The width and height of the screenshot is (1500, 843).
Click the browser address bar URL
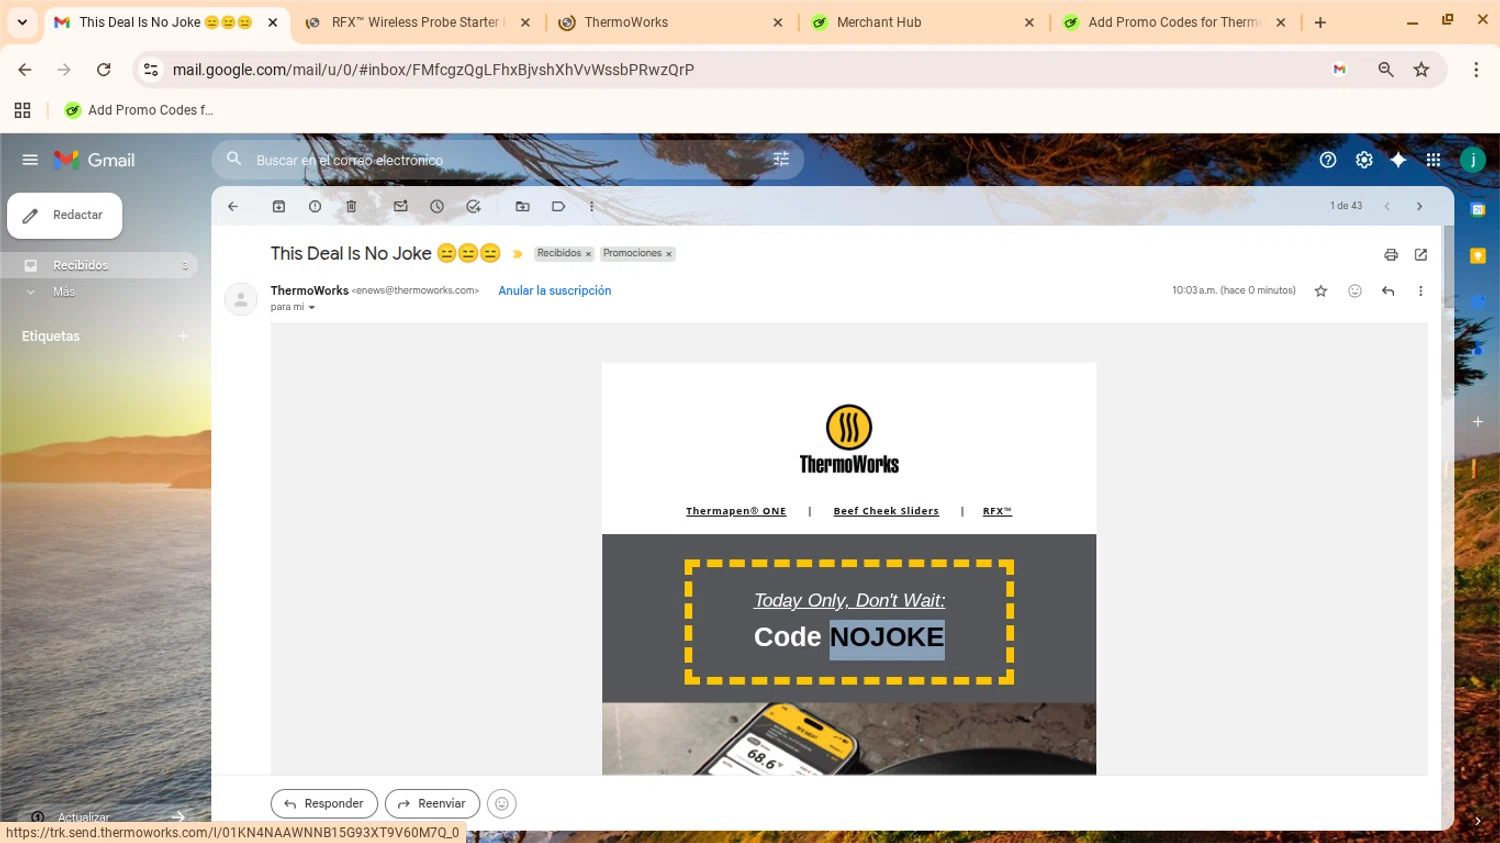tap(433, 70)
